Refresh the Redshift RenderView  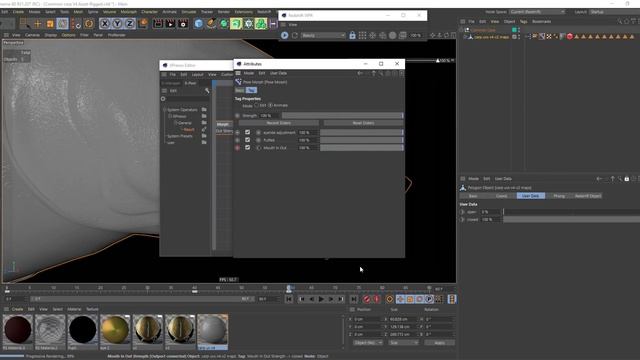(295, 36)
